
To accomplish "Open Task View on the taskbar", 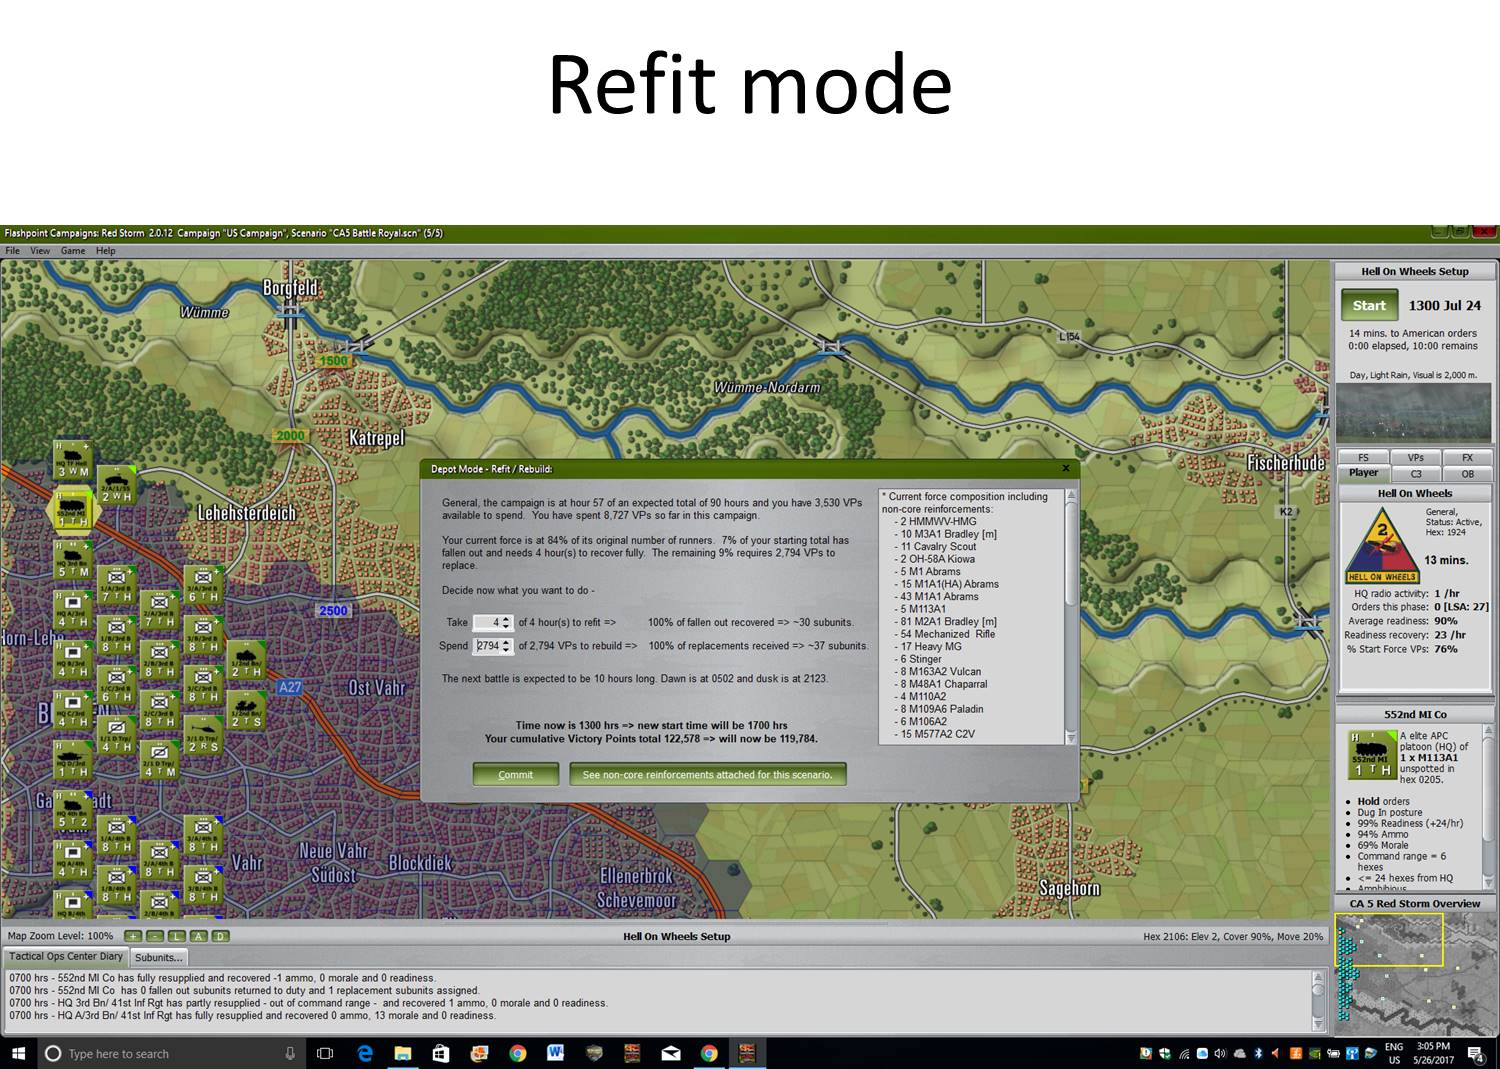I will [x=325, y=1053].
